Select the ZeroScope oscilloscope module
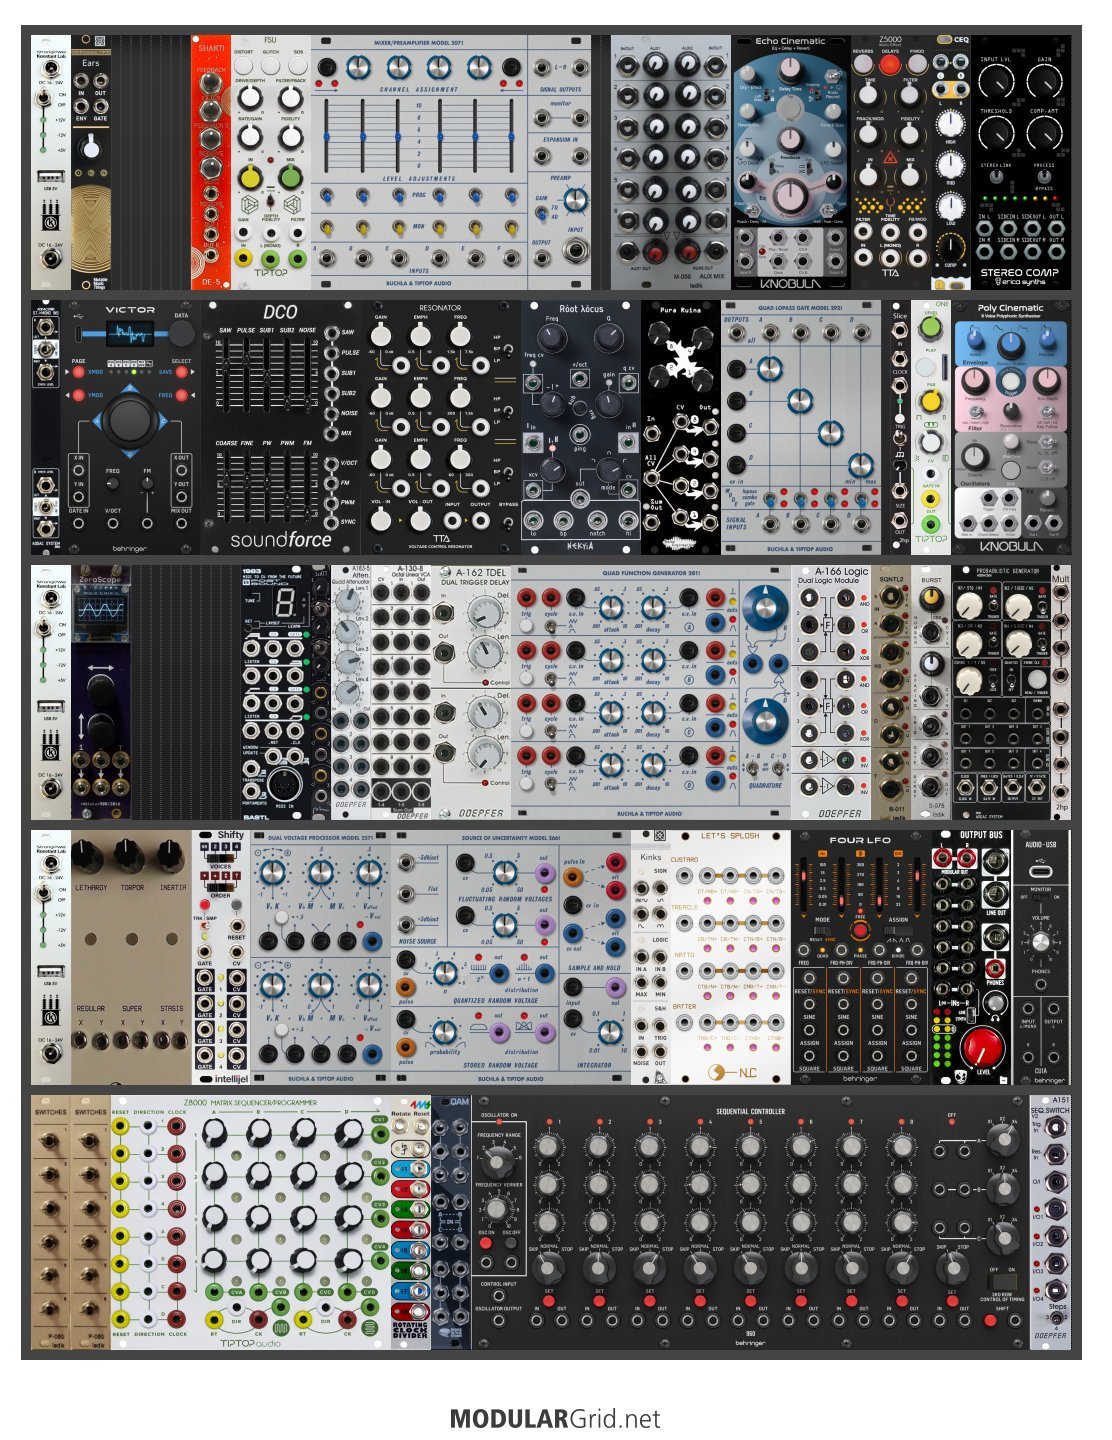This screenshot has height=1440, width=1112. (101, 693)
